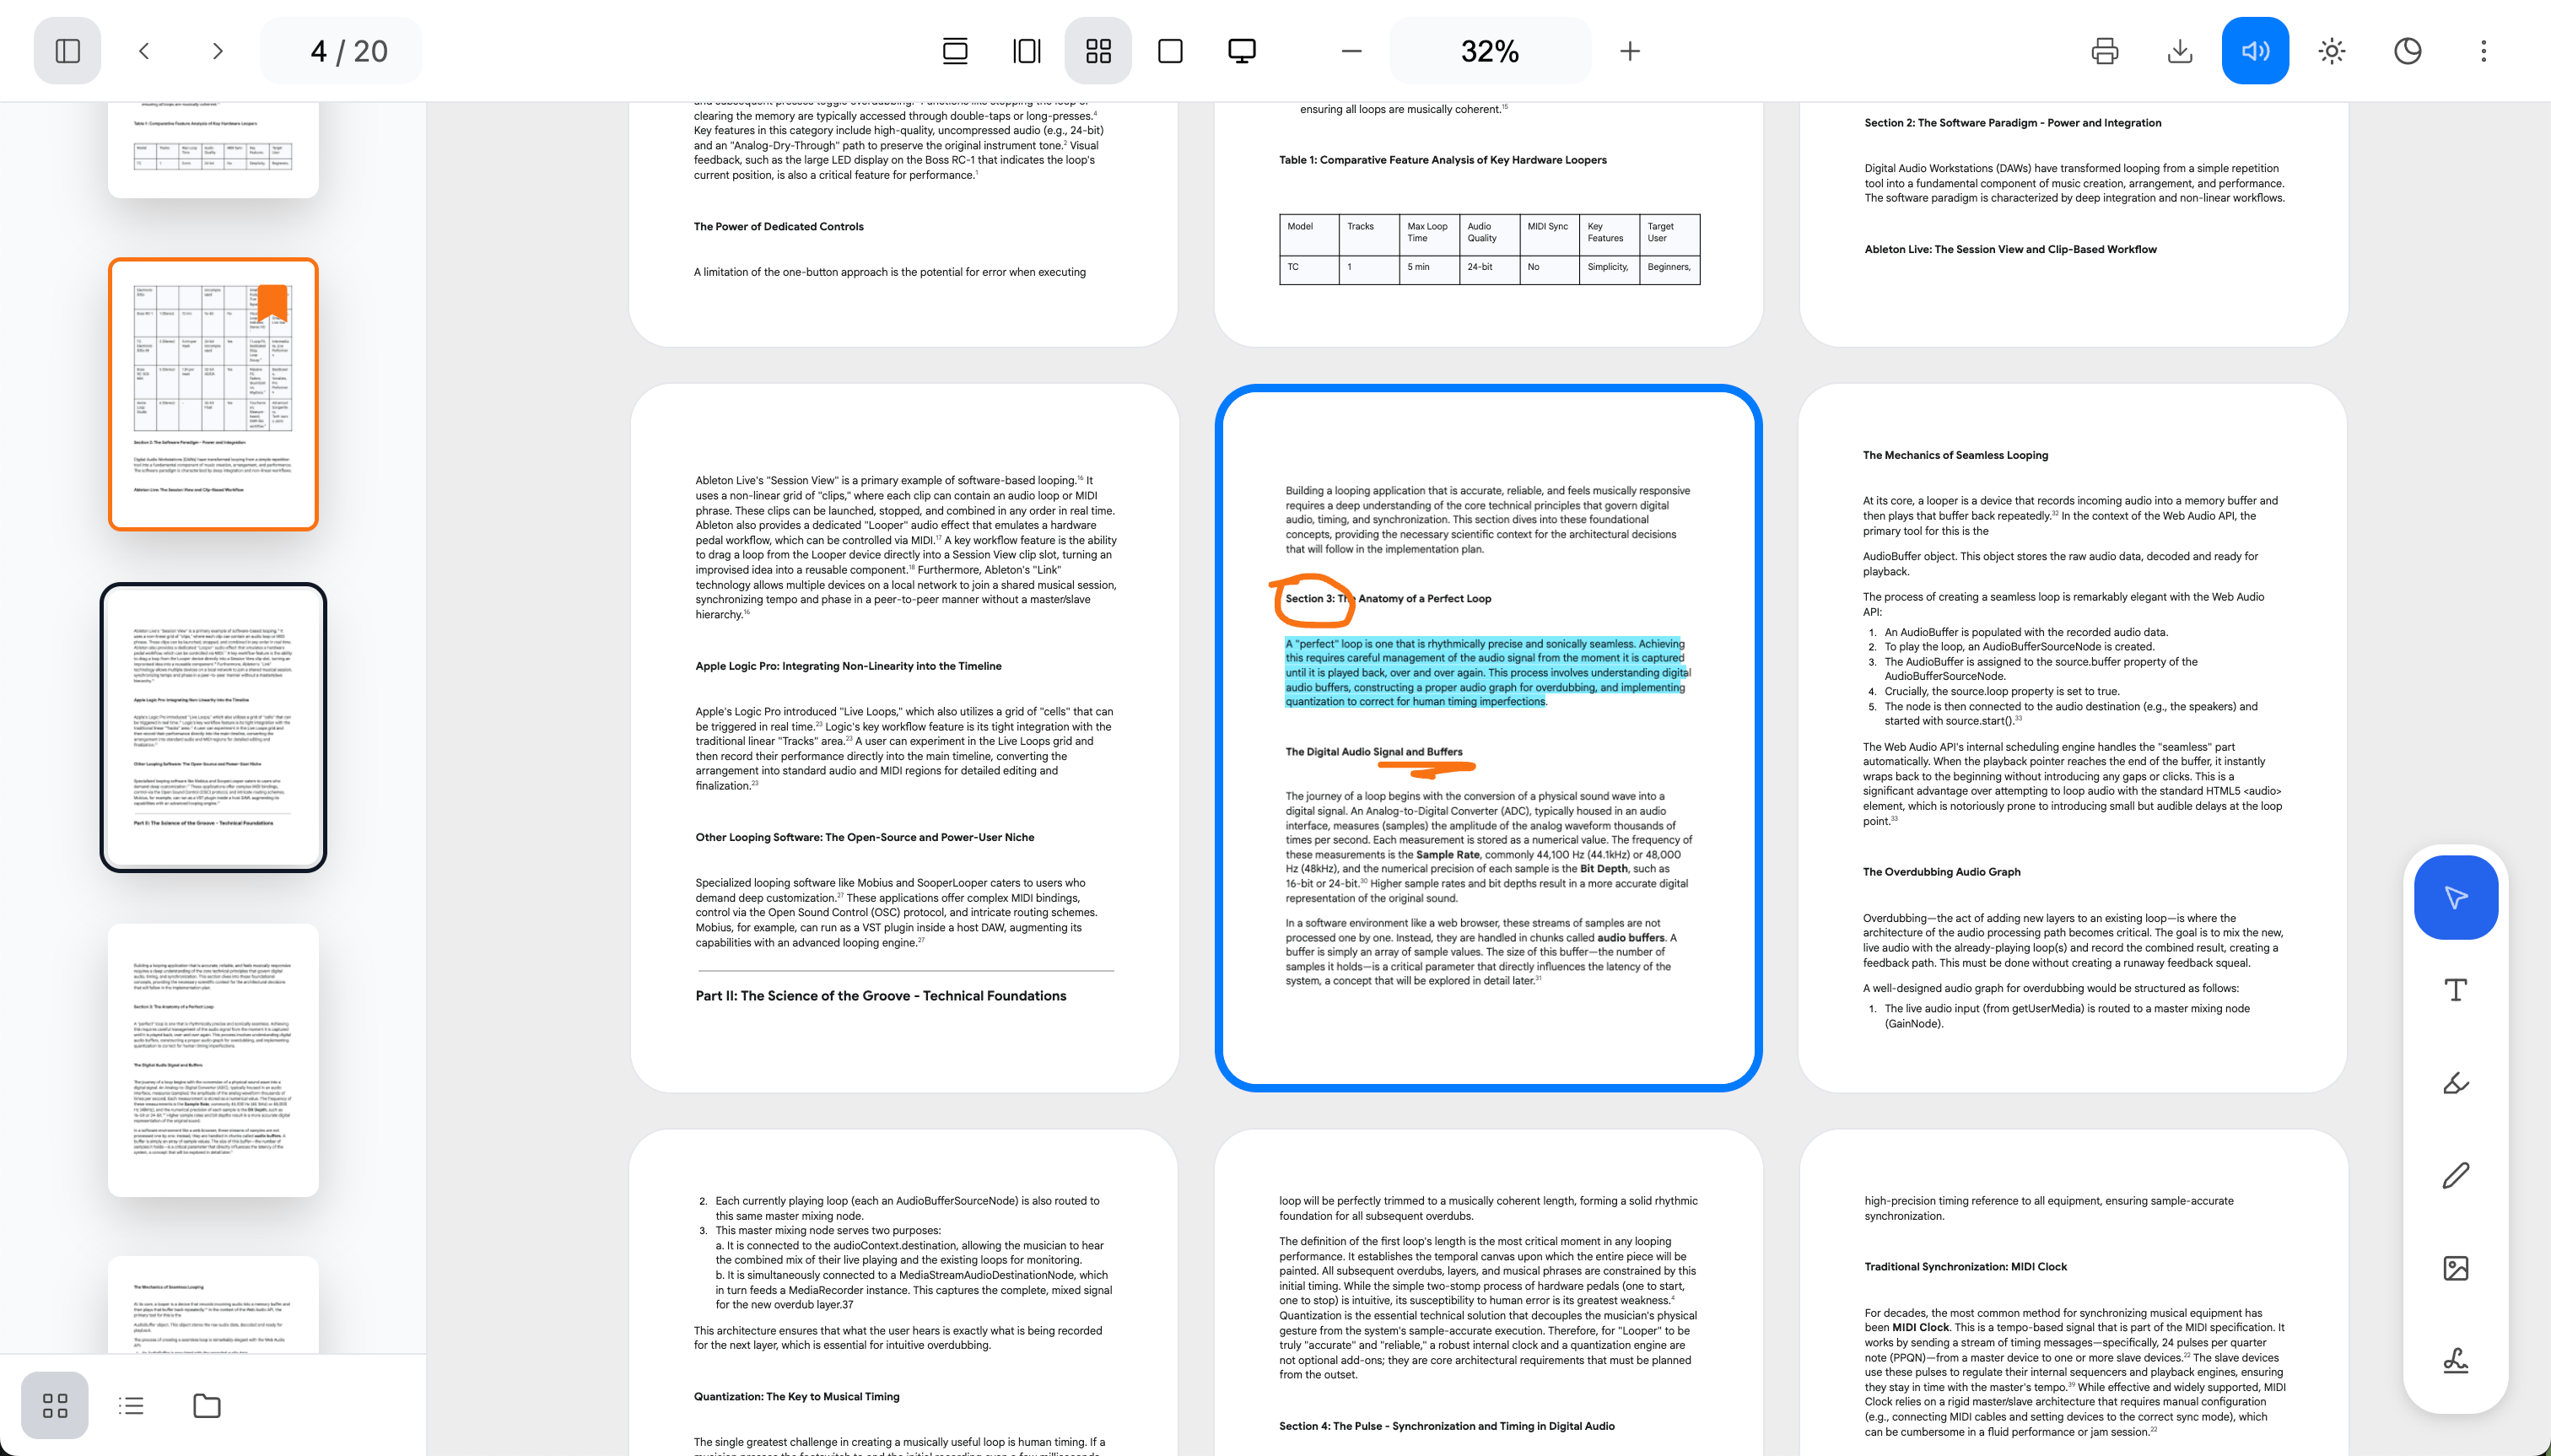
Task: Mute the read-aloud speaker
Action: point(2255,51)
